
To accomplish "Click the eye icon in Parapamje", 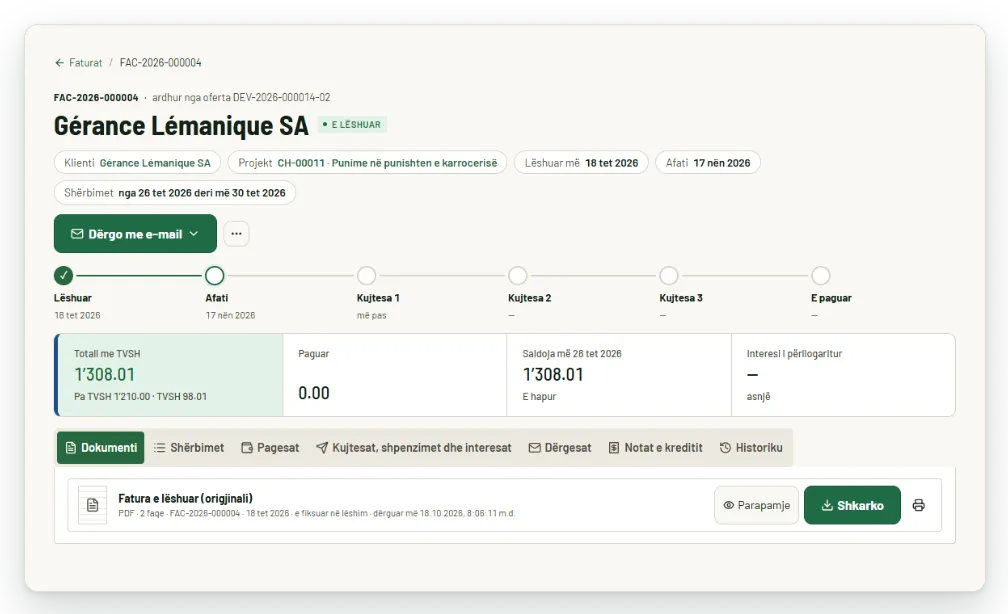I will tap(728, 505).
